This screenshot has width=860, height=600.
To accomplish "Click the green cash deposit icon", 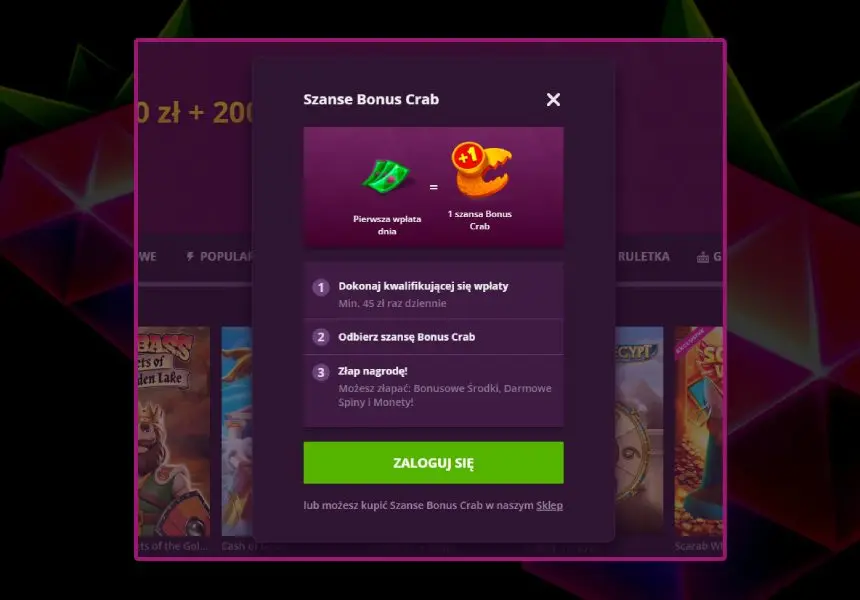I will pyautogui.click(x=386, y=177).
